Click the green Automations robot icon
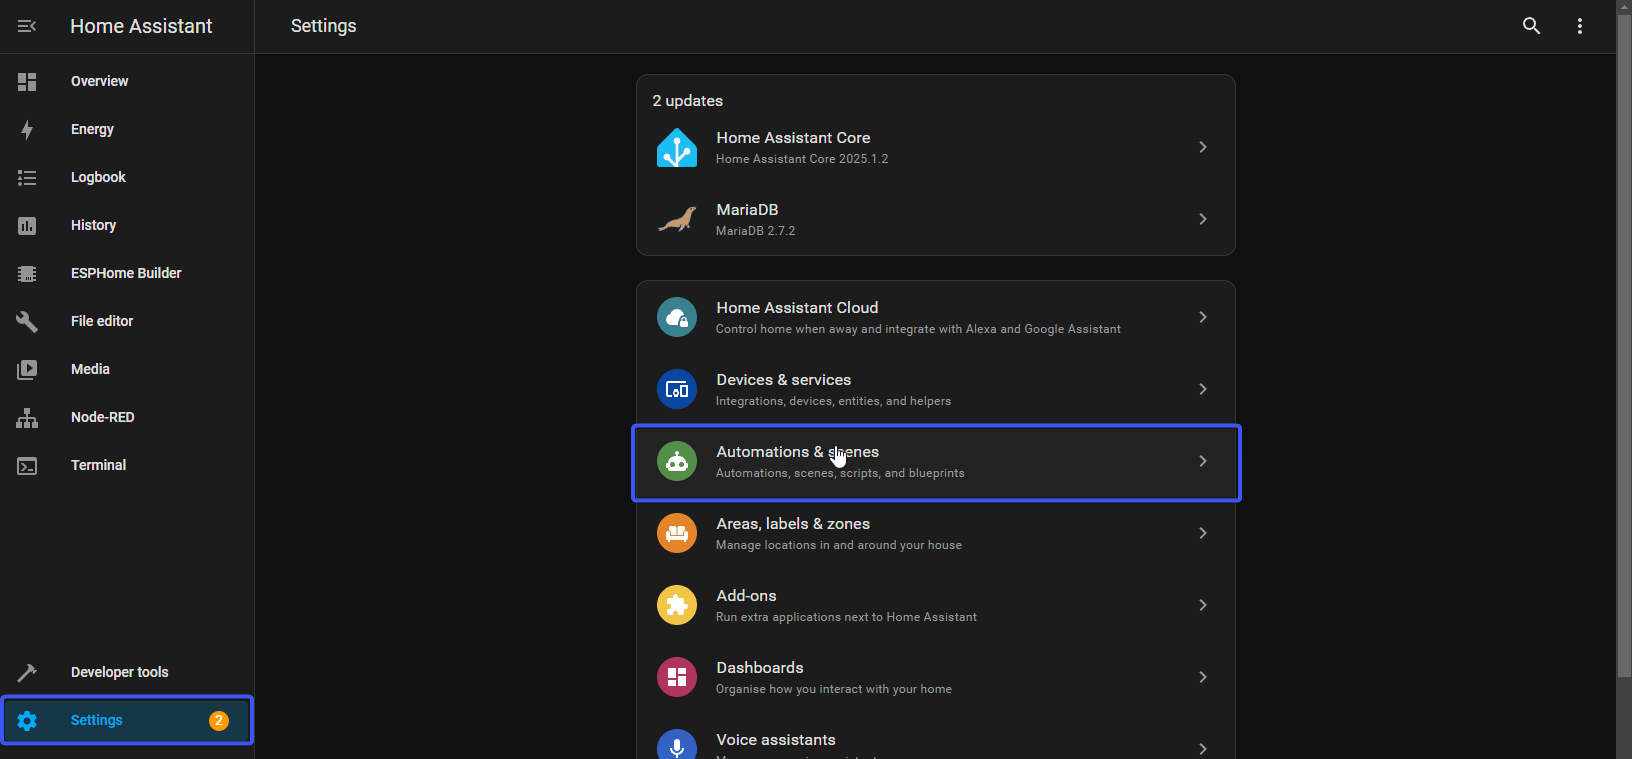Viewport: 1632px width, 759px height. click(677, 462)
